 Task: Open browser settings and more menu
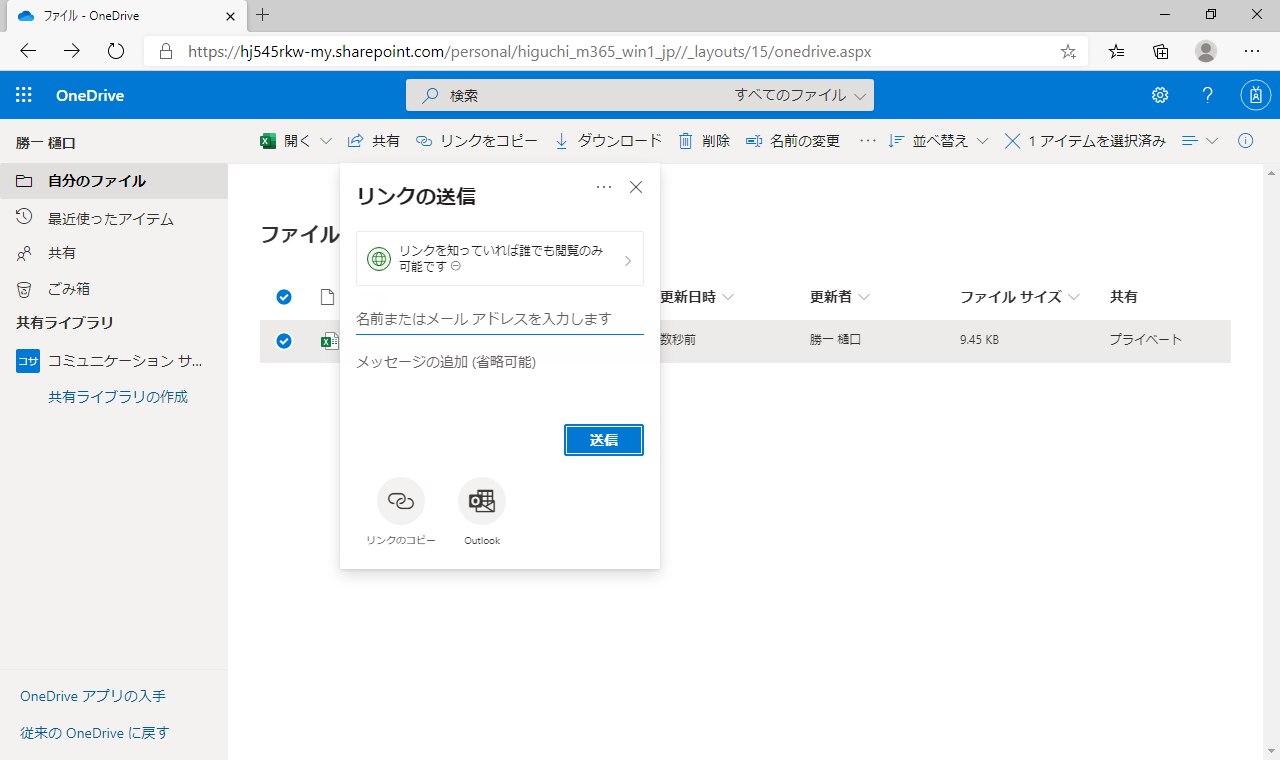point(1252,51)
